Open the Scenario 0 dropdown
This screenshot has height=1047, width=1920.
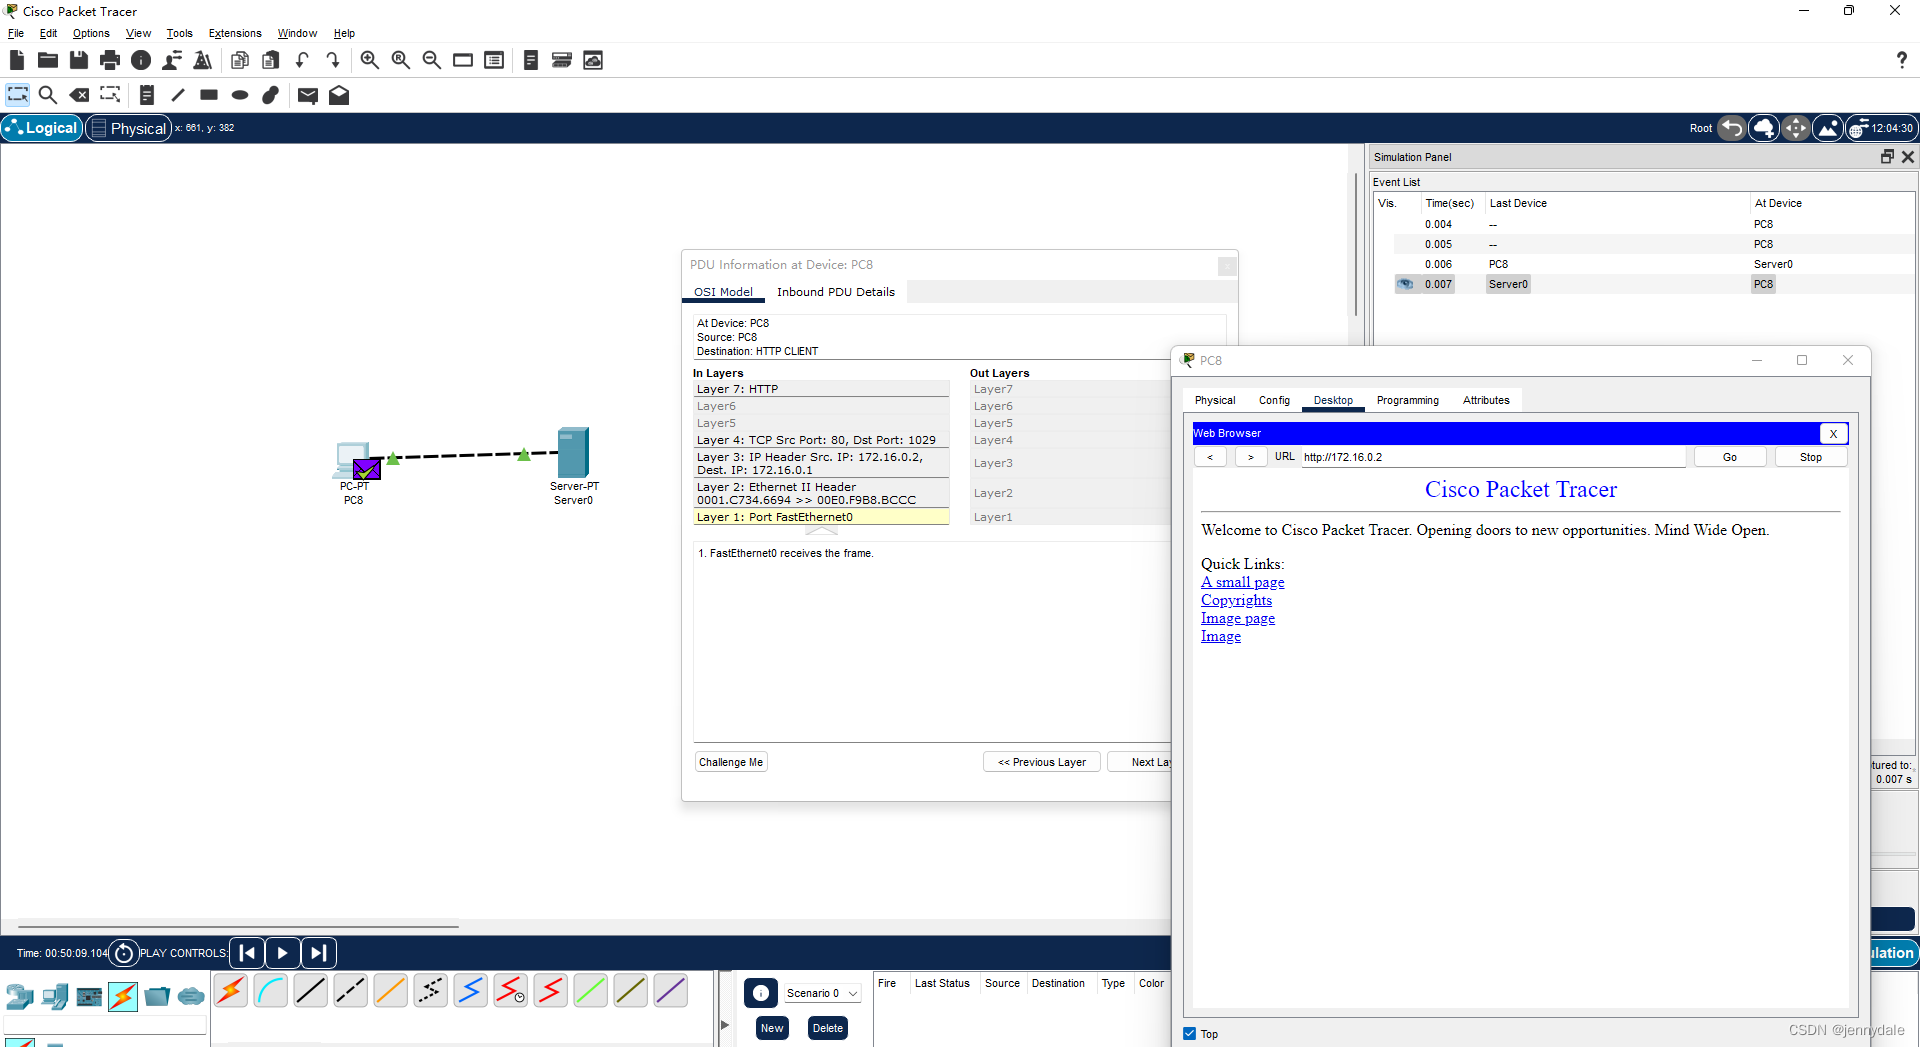tap(821, 993)
